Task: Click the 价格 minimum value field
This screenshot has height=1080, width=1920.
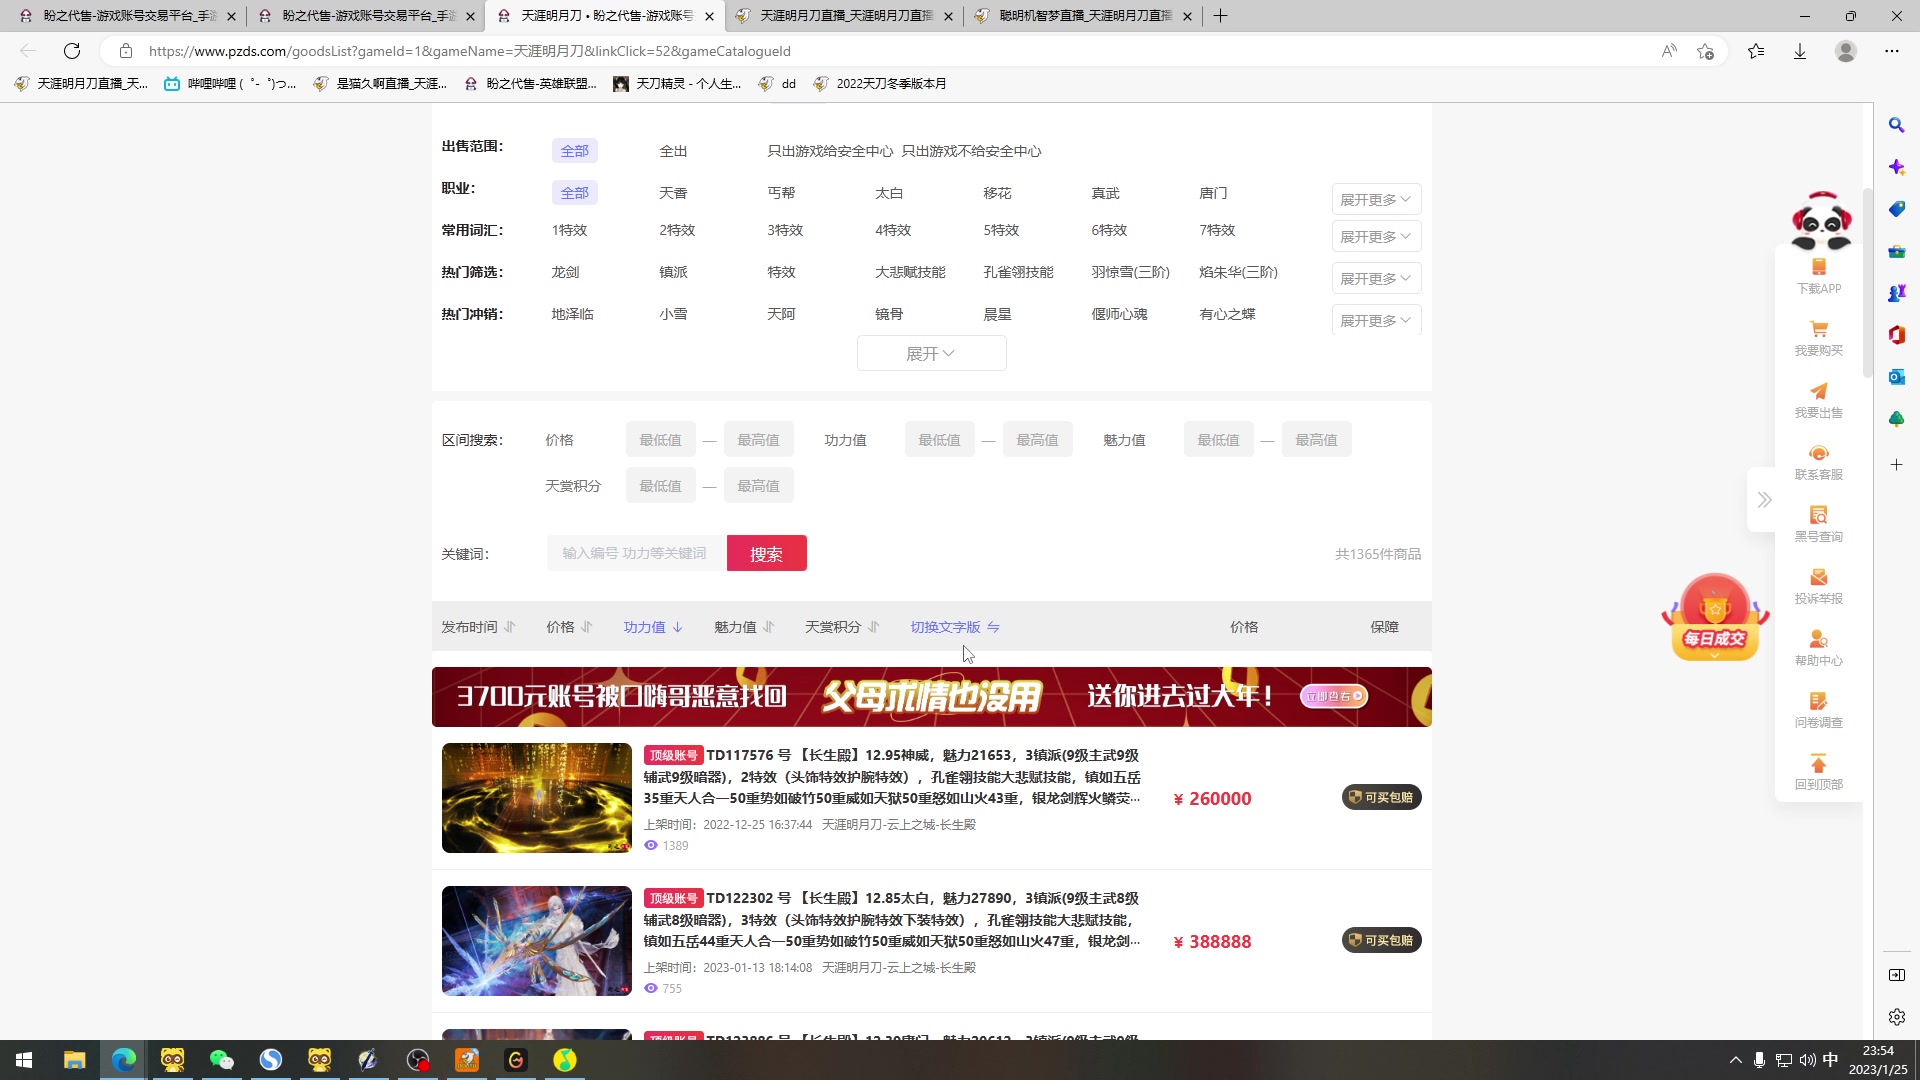Action: click(660, 440)
